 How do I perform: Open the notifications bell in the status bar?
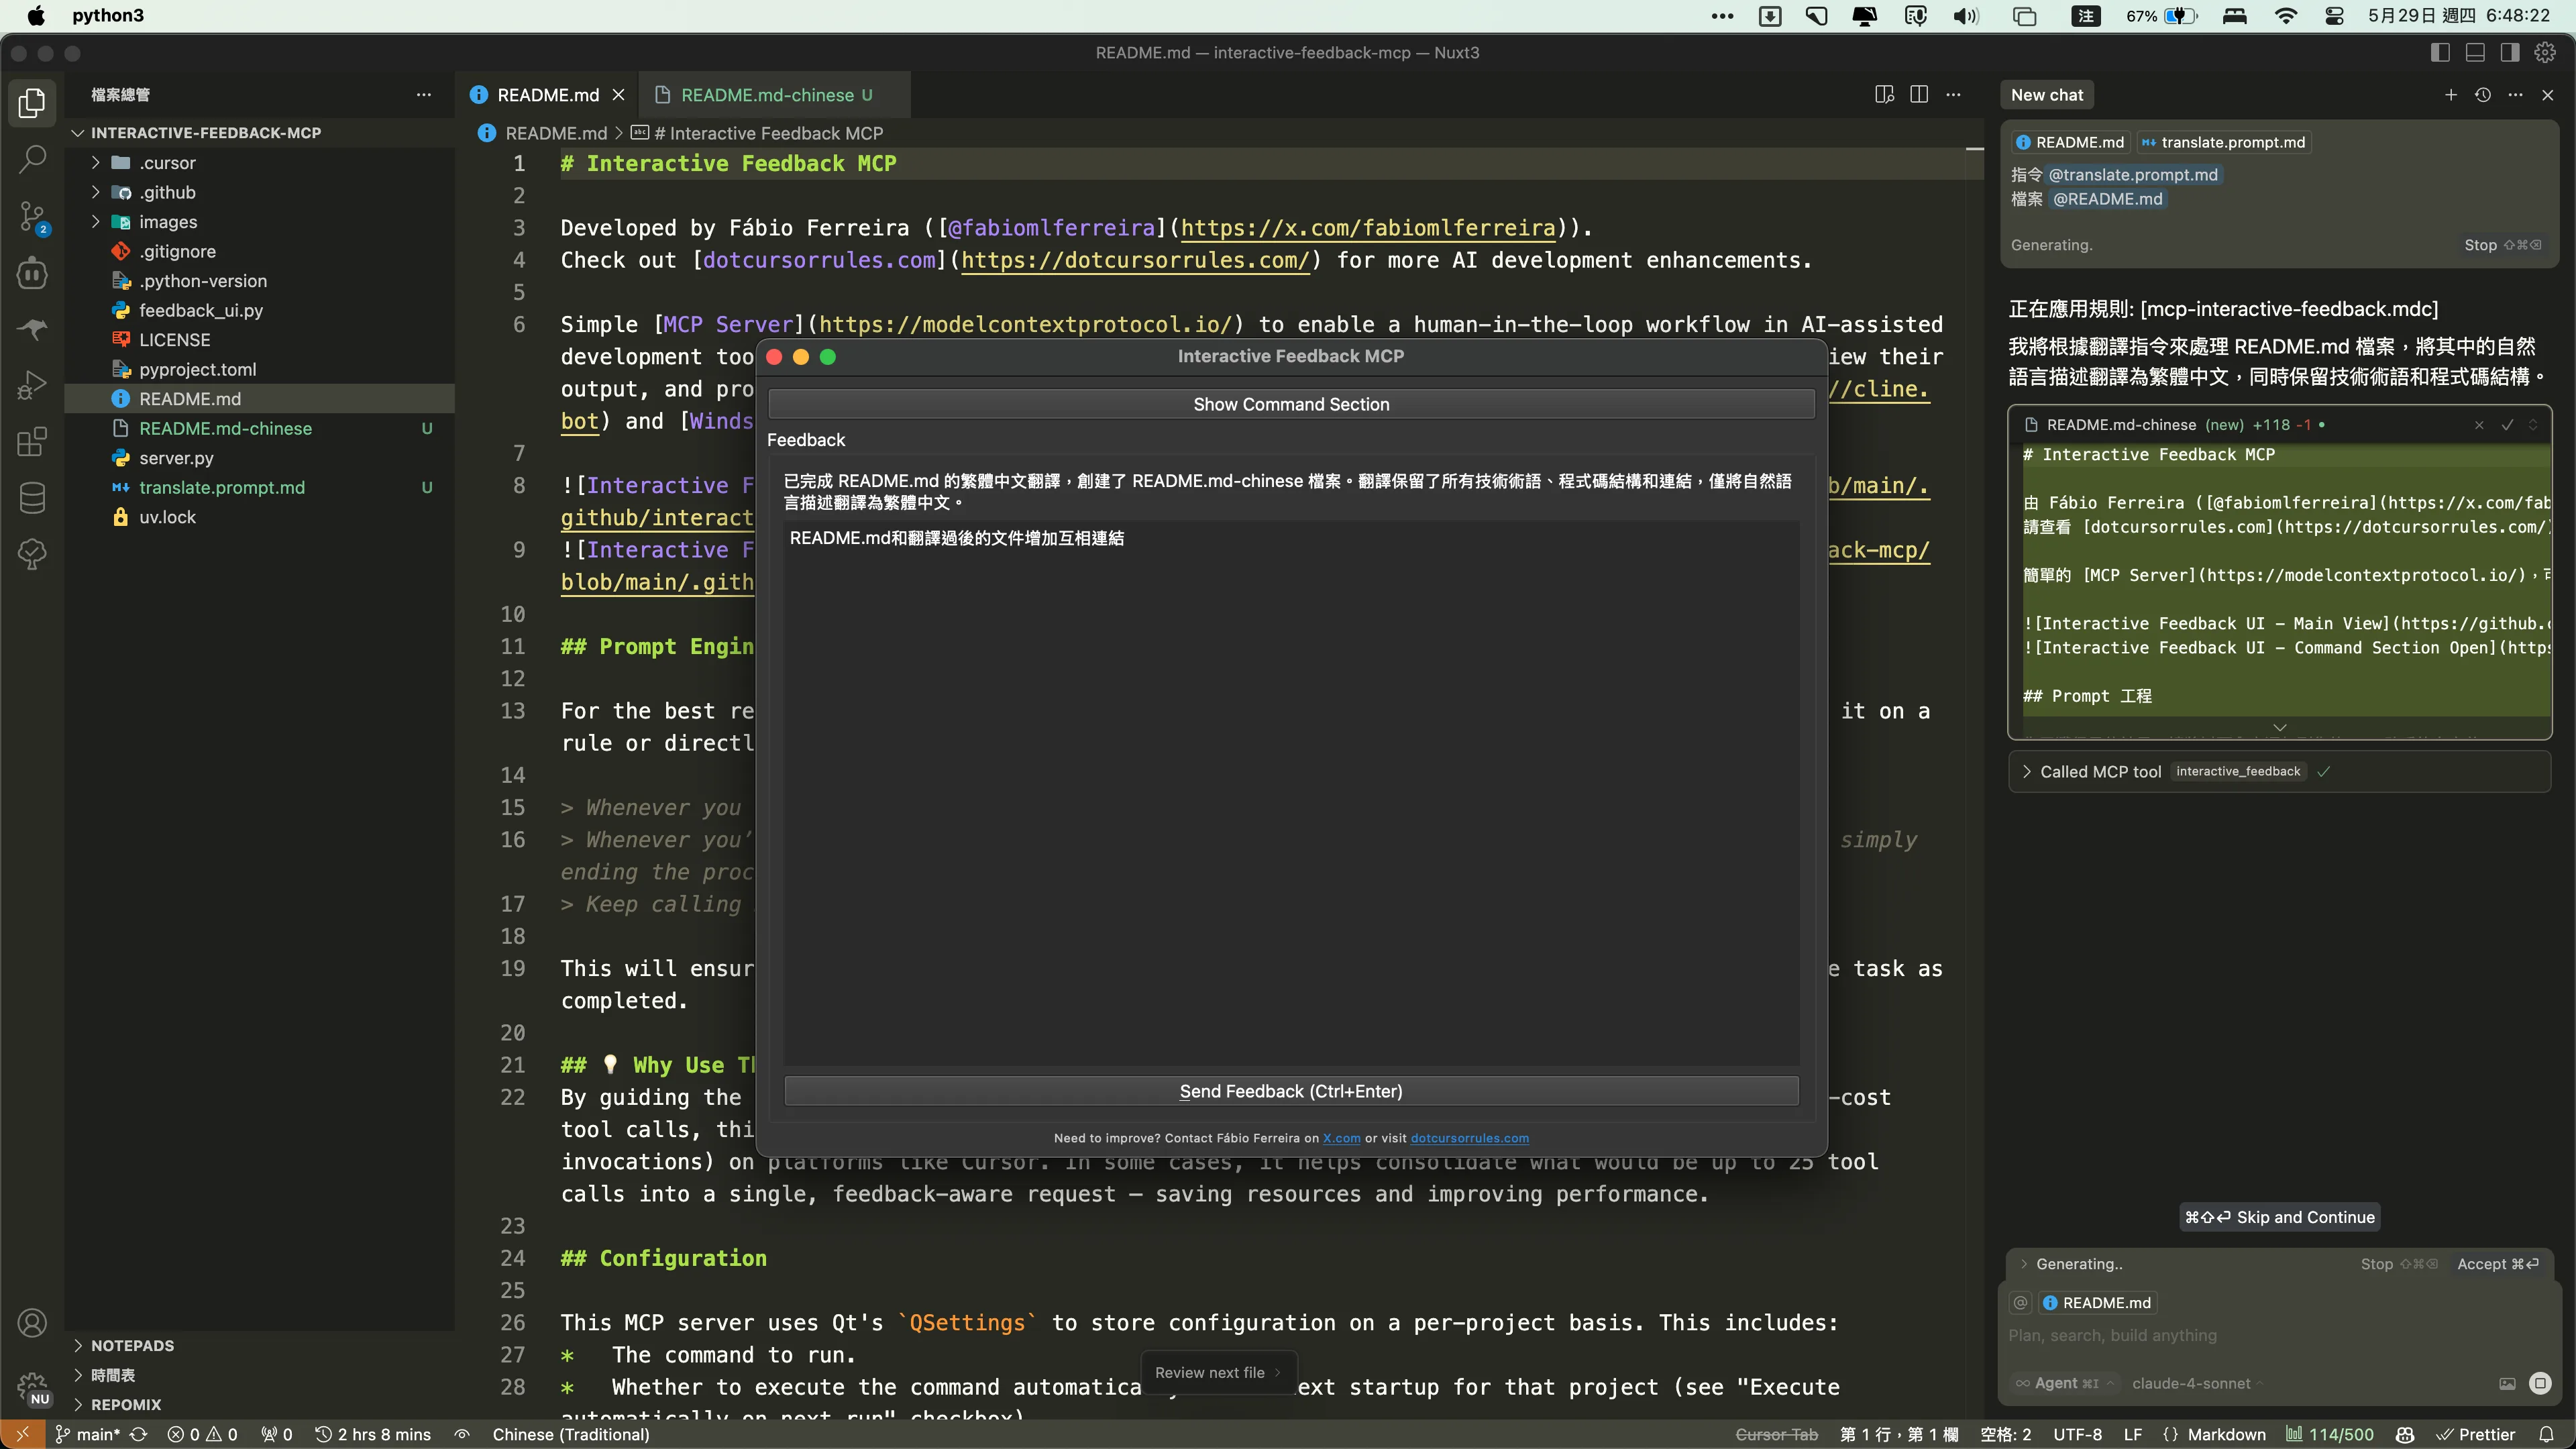[2547, 1435]
